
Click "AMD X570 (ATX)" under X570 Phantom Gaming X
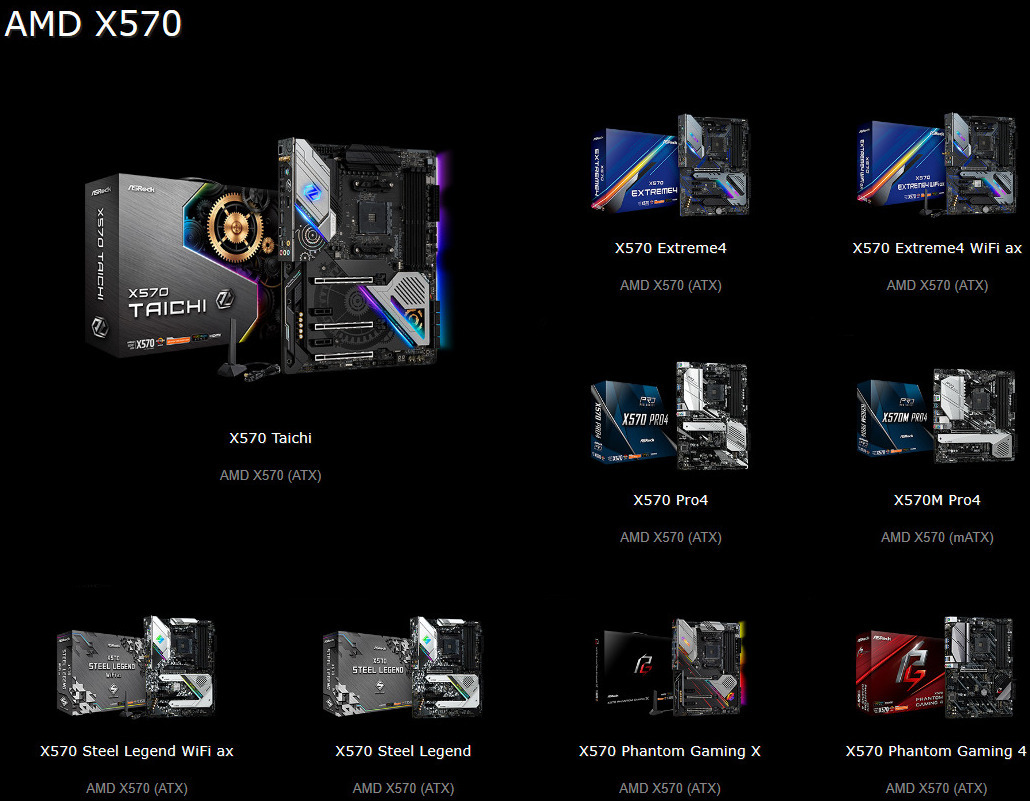[670, 788]
